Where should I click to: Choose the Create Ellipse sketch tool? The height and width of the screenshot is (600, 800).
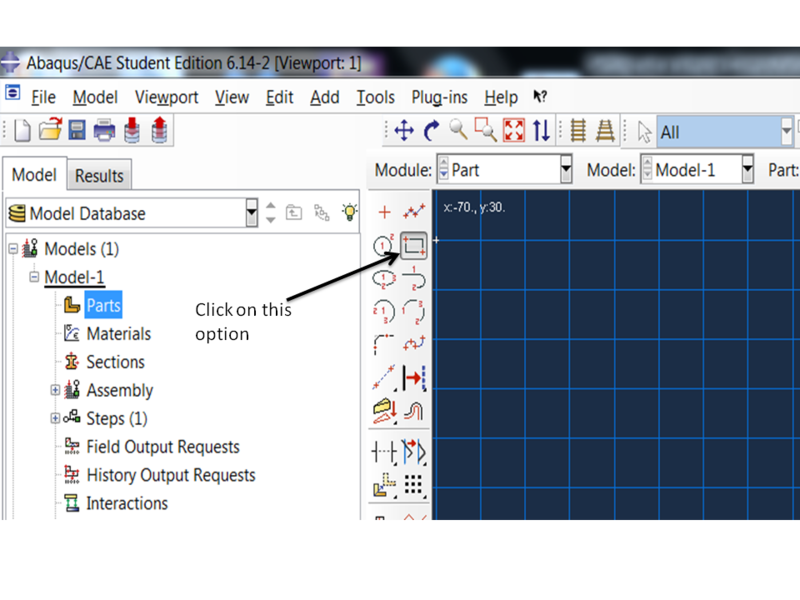383,276
